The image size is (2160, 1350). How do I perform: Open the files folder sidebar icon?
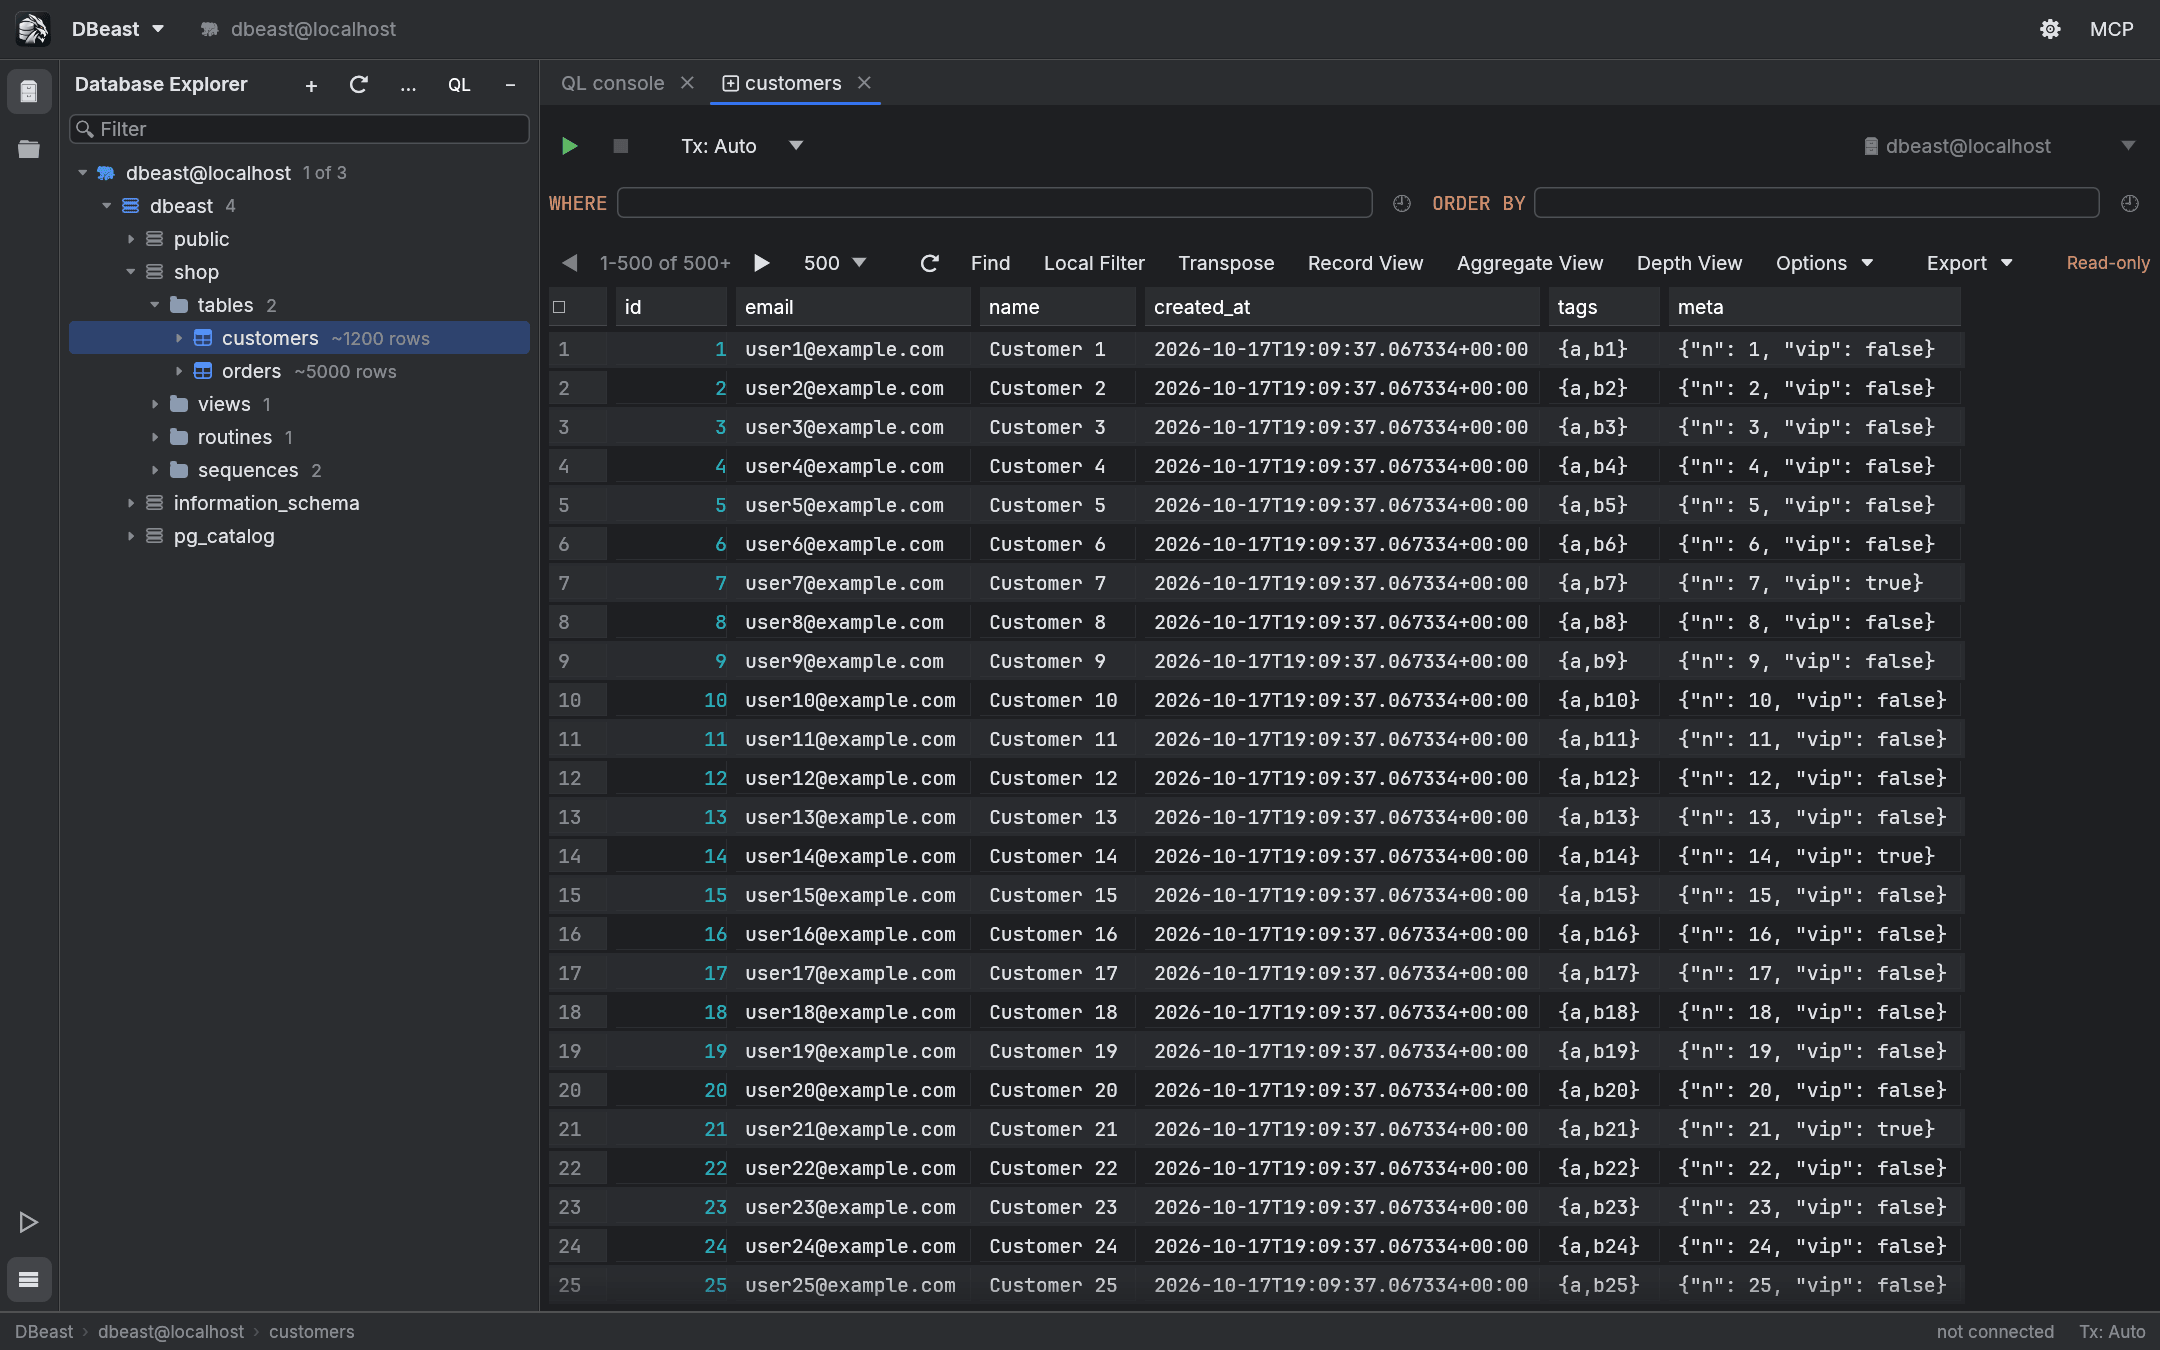point(29,149)
